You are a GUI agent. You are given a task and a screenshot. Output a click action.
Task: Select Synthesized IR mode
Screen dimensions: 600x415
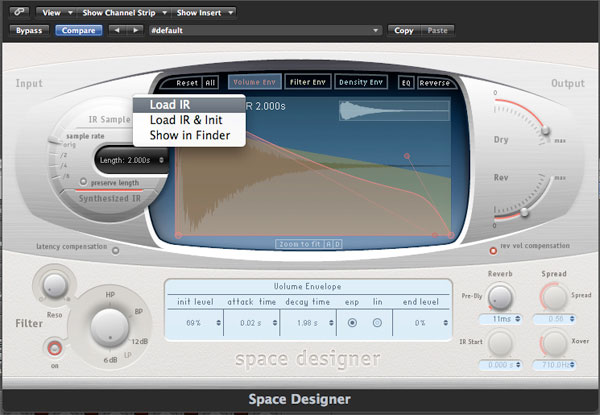pyautogui.click(x=110, y=199)
